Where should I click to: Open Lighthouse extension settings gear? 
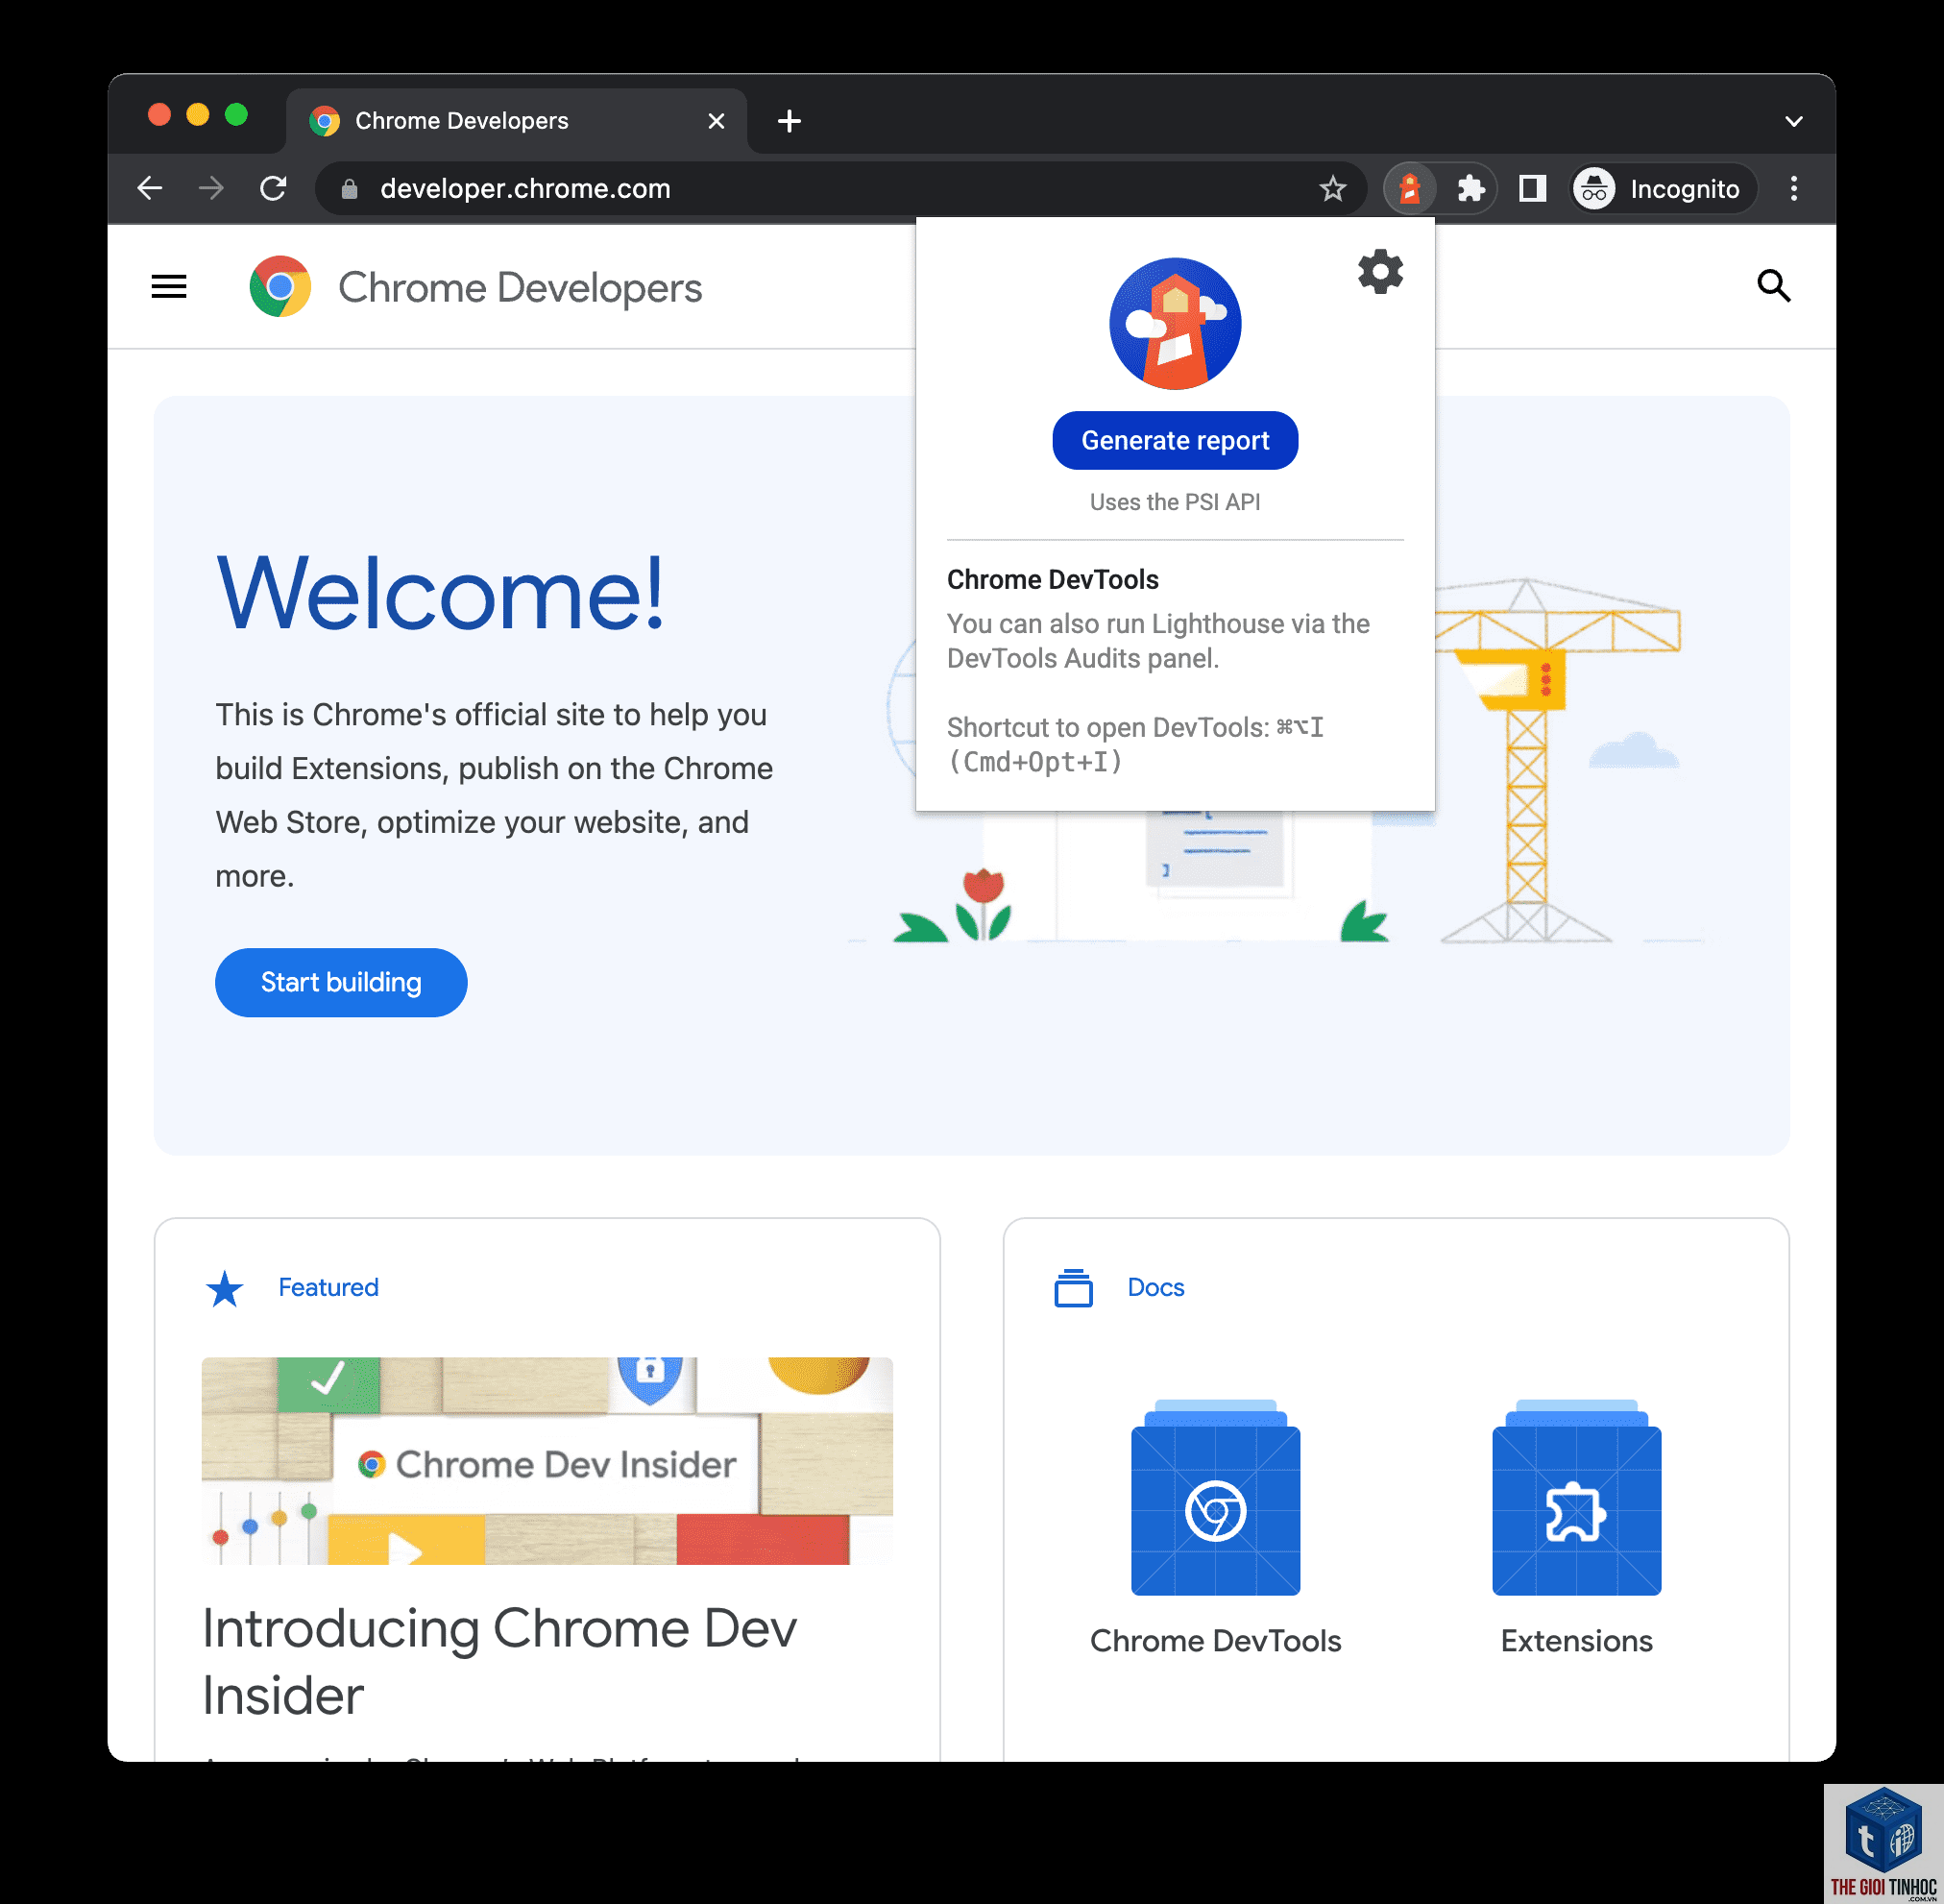pyautogui.click(x=1380, y=271)
